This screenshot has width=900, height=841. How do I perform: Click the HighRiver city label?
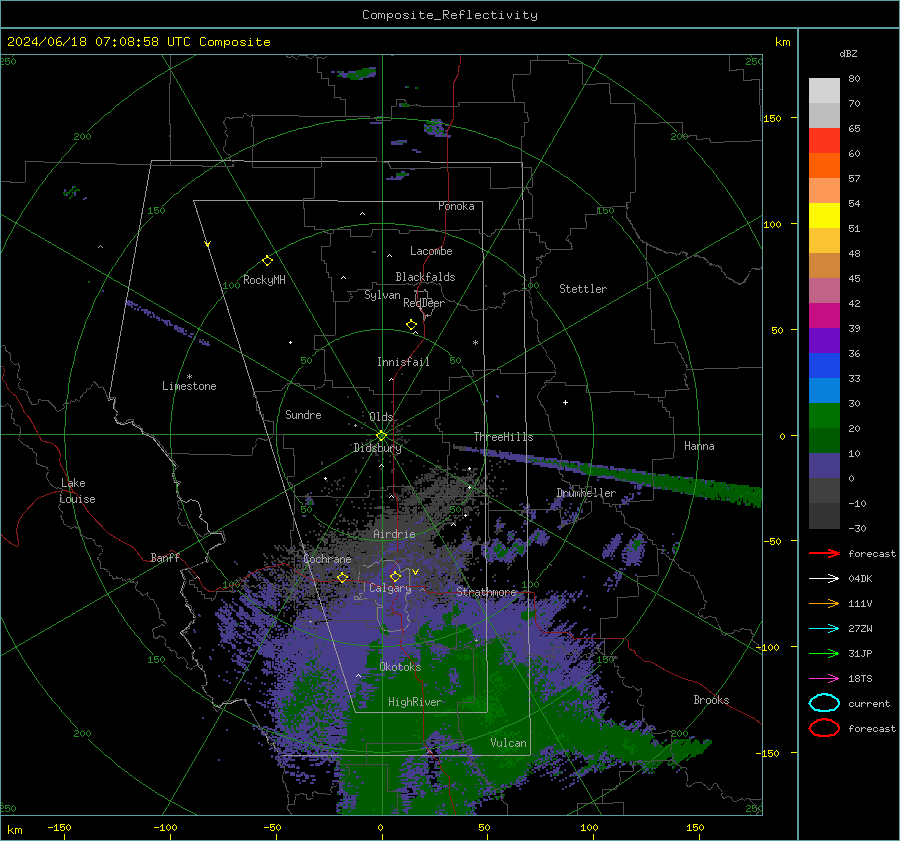tap(415, 702)
